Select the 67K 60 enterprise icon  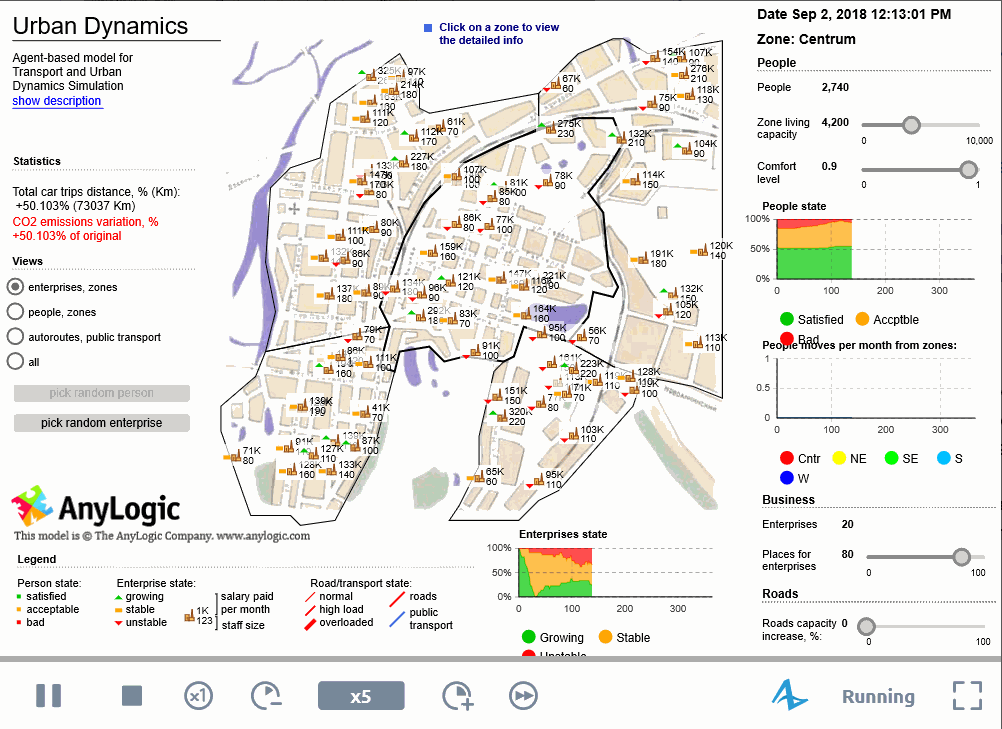pyautogui.click(x=556, y=83)
